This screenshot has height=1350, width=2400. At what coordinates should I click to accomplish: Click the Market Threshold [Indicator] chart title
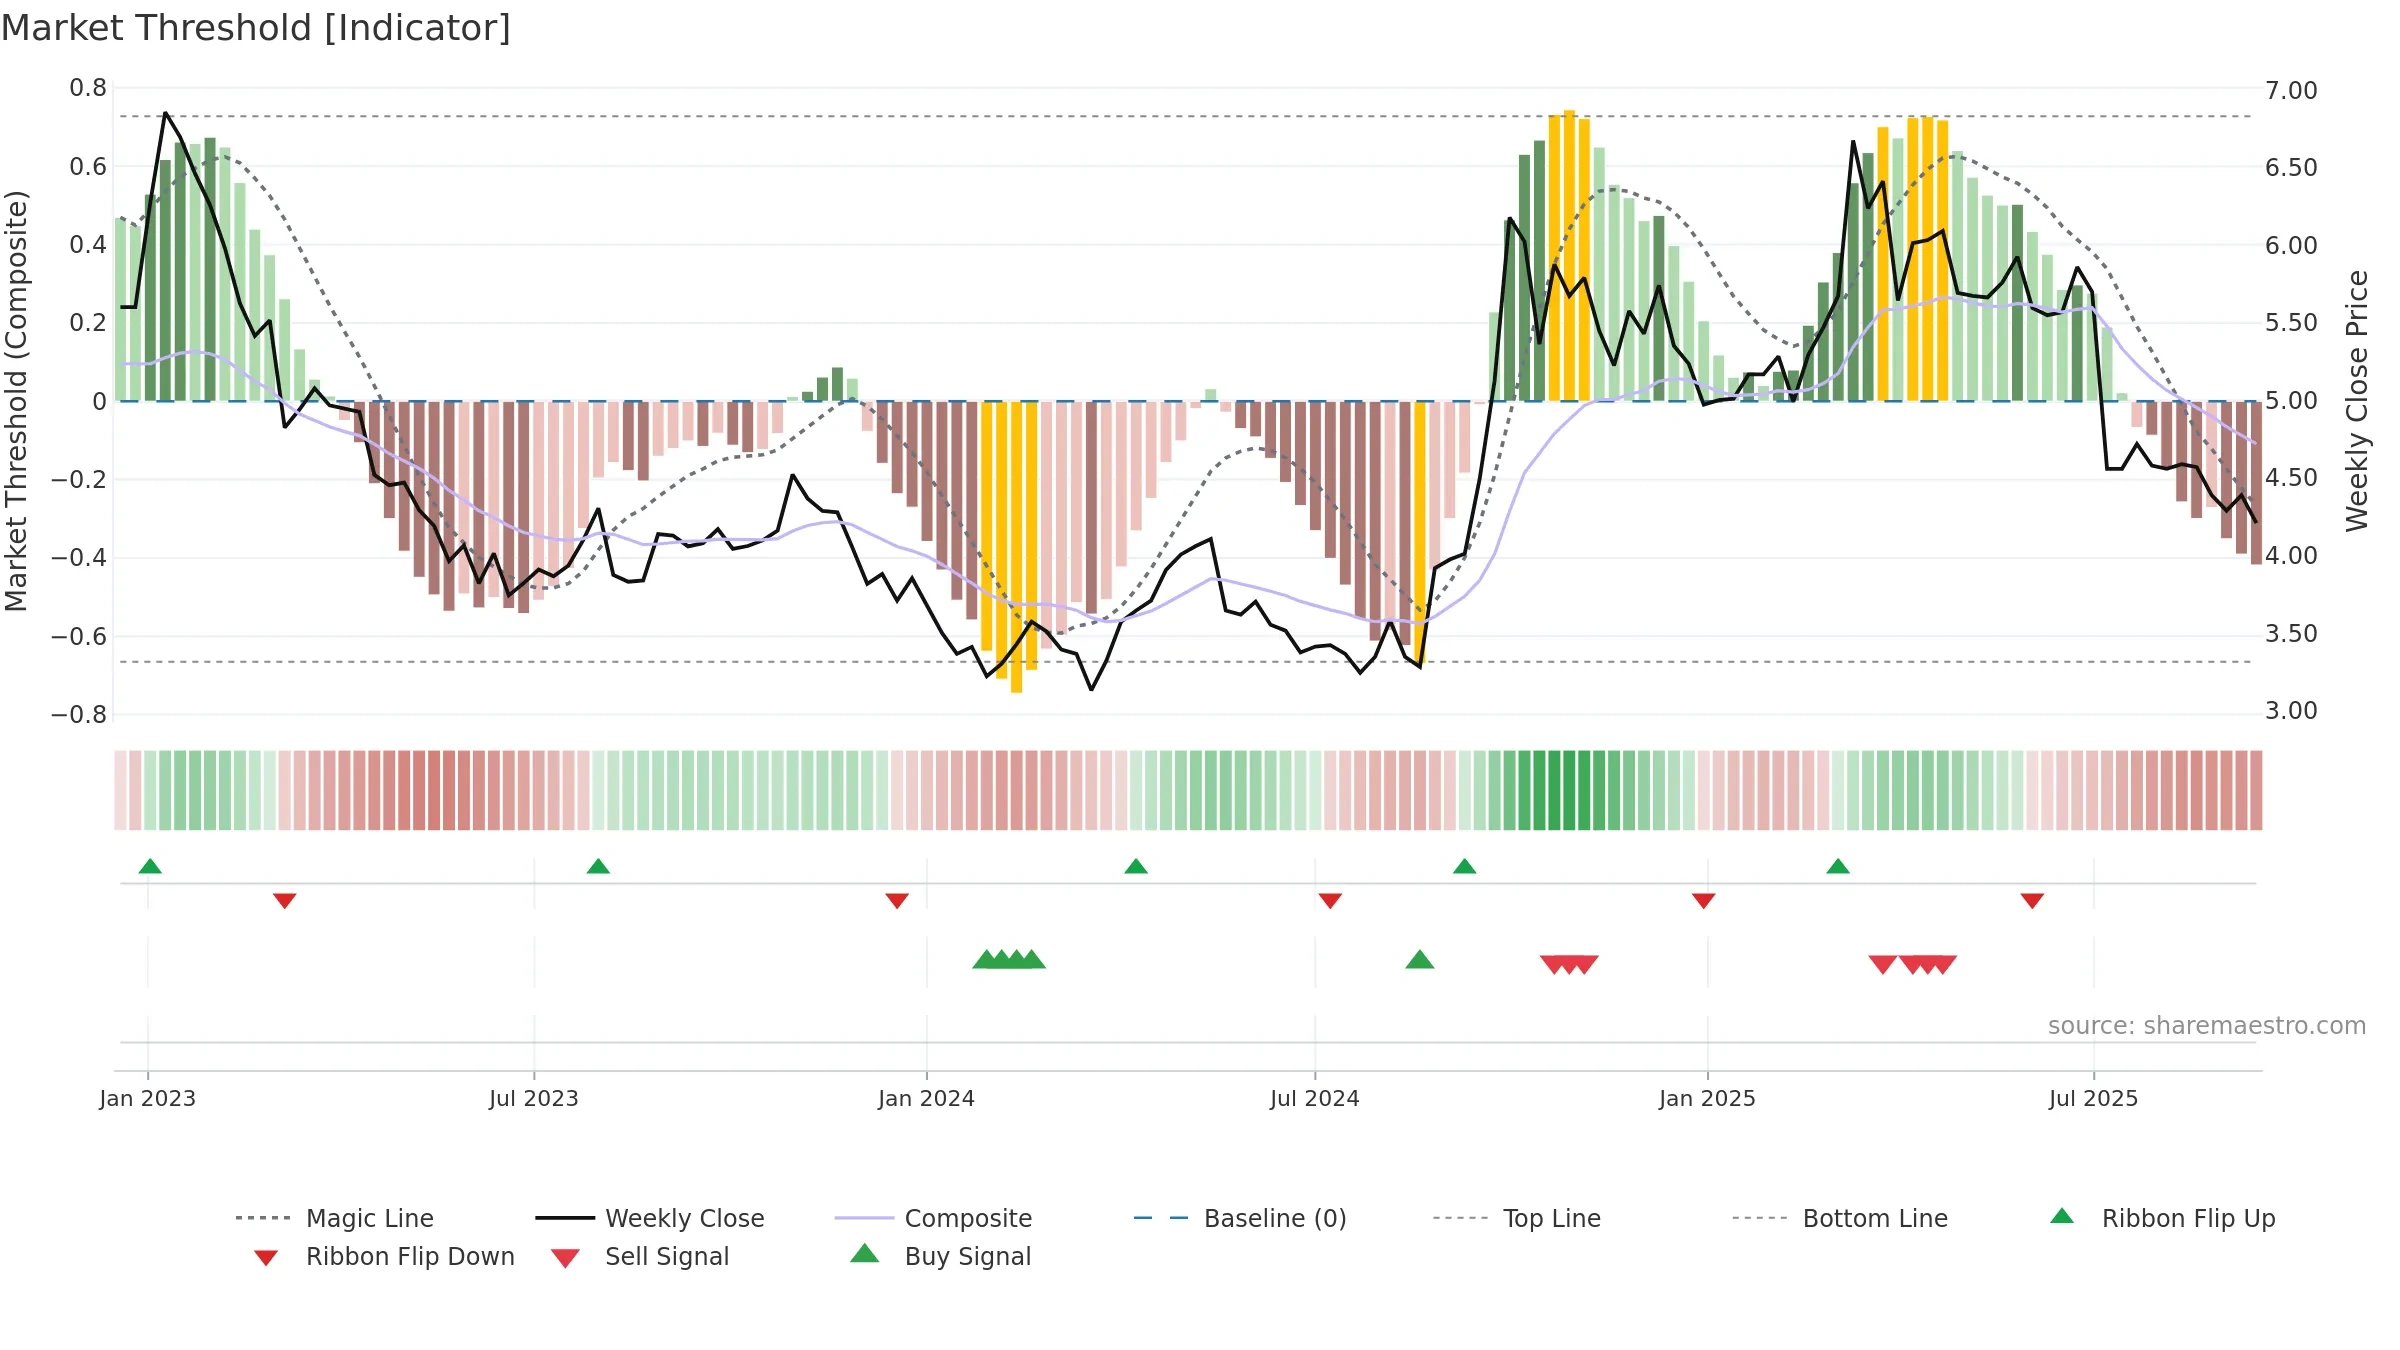click(256, 28)
